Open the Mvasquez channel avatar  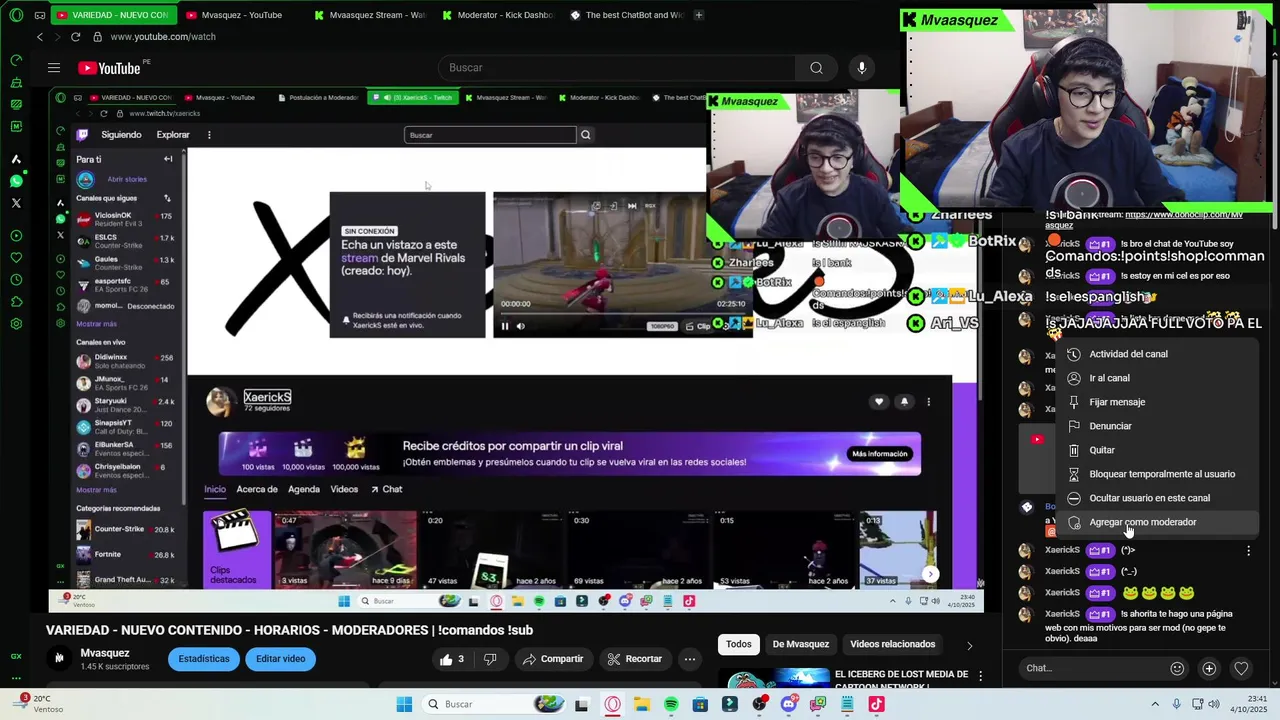59,658
